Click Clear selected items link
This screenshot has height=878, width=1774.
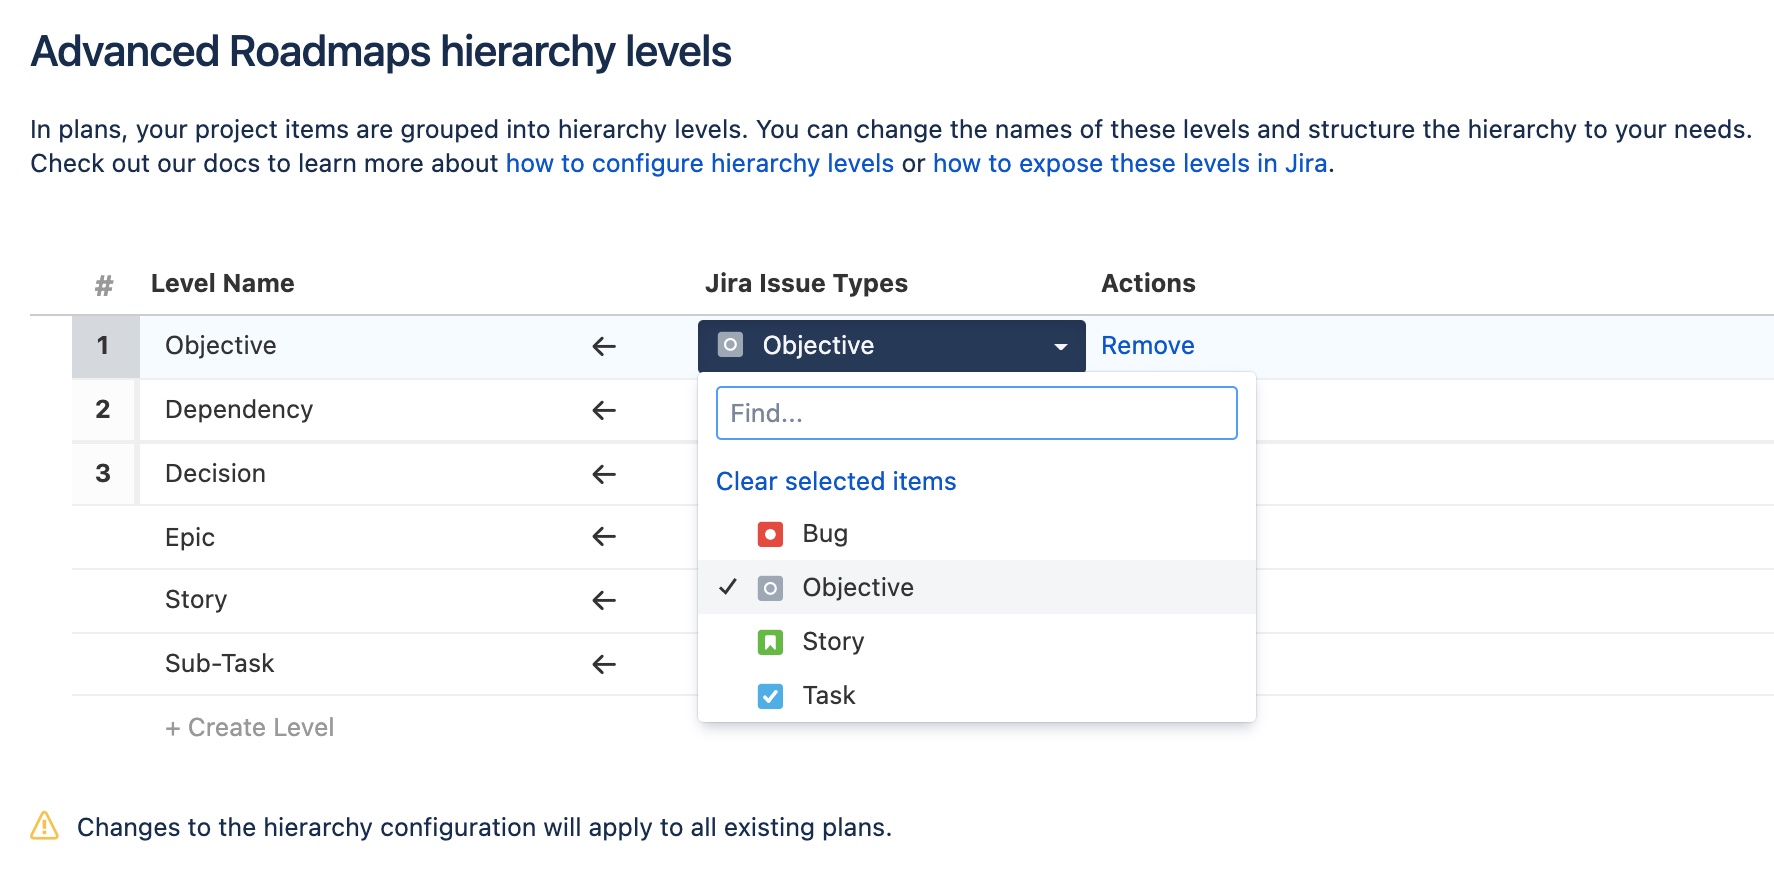click(x=836, y=482)
